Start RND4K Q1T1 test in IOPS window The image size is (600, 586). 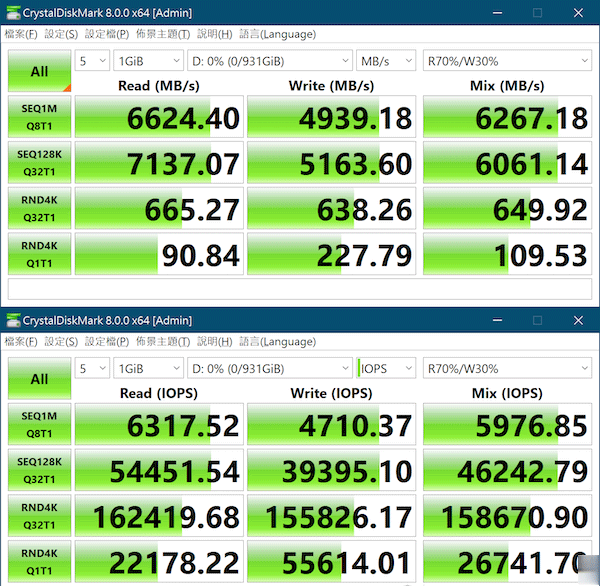pos(39,562)
